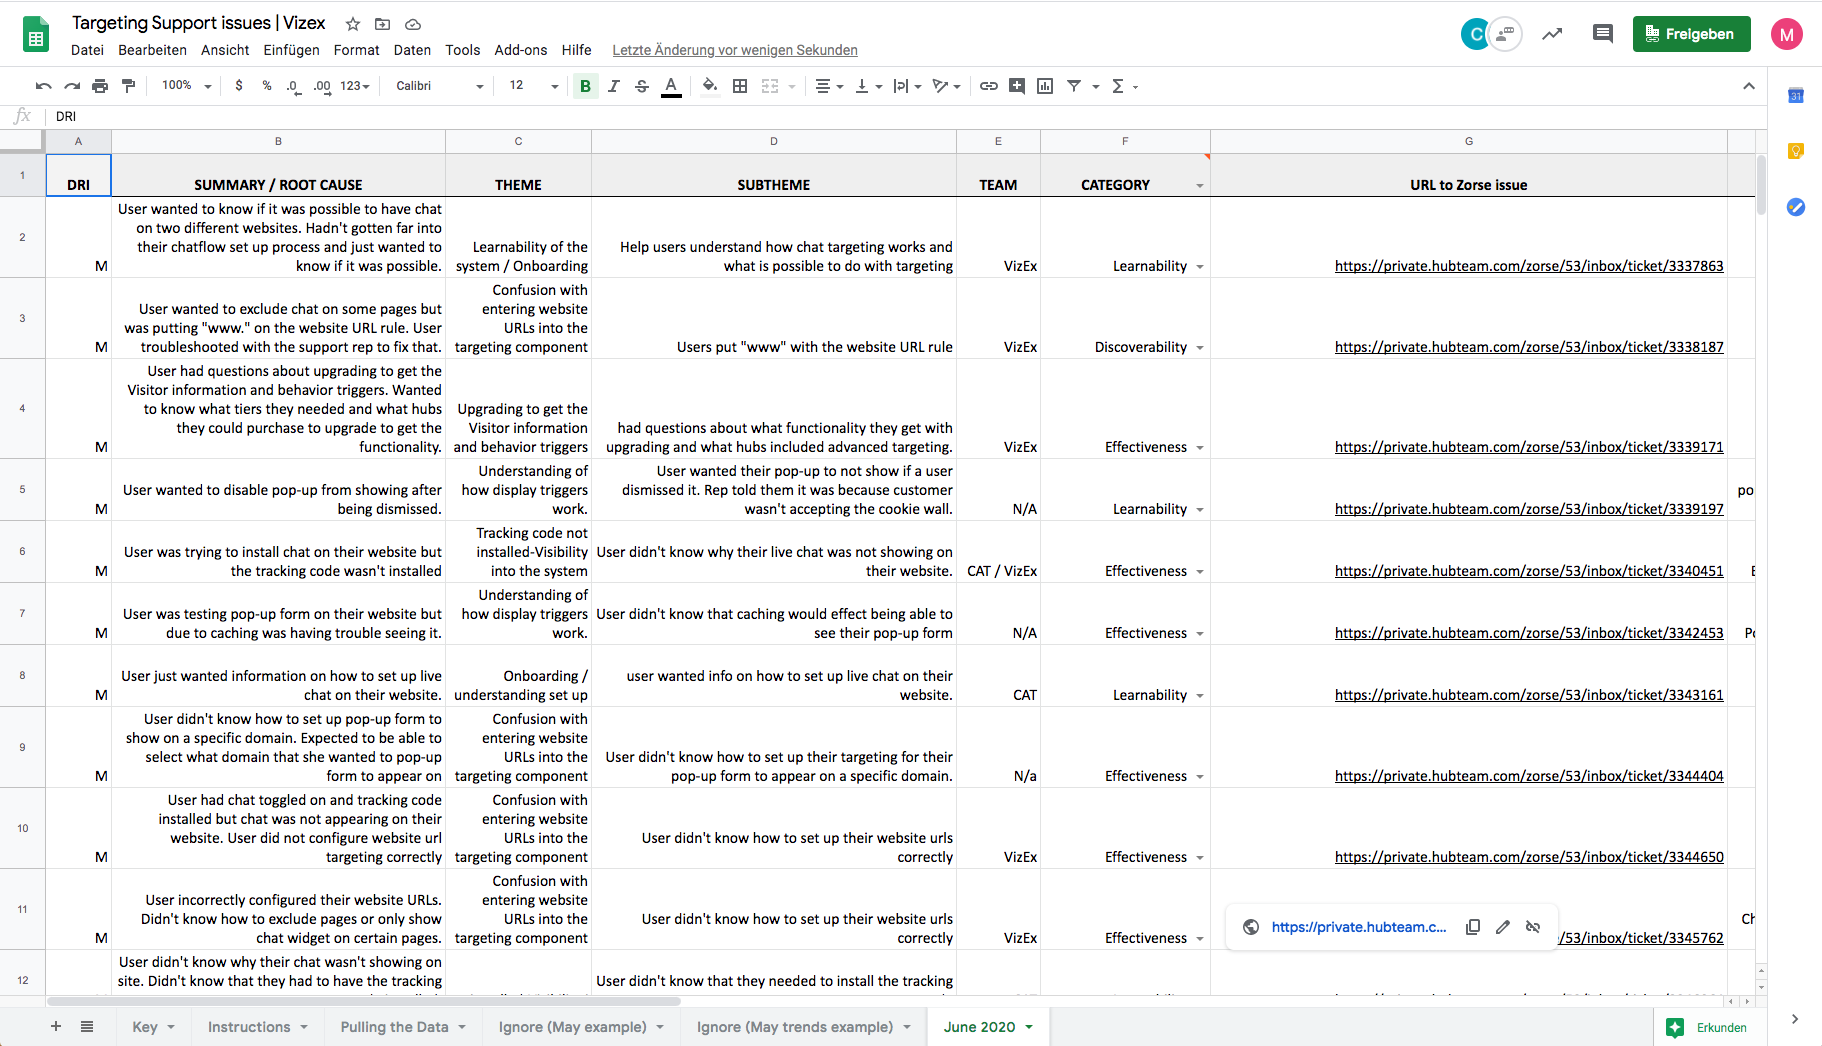
Task: Open the Add-ons menu
Action: pyautogui.click(x=521, y=50)
